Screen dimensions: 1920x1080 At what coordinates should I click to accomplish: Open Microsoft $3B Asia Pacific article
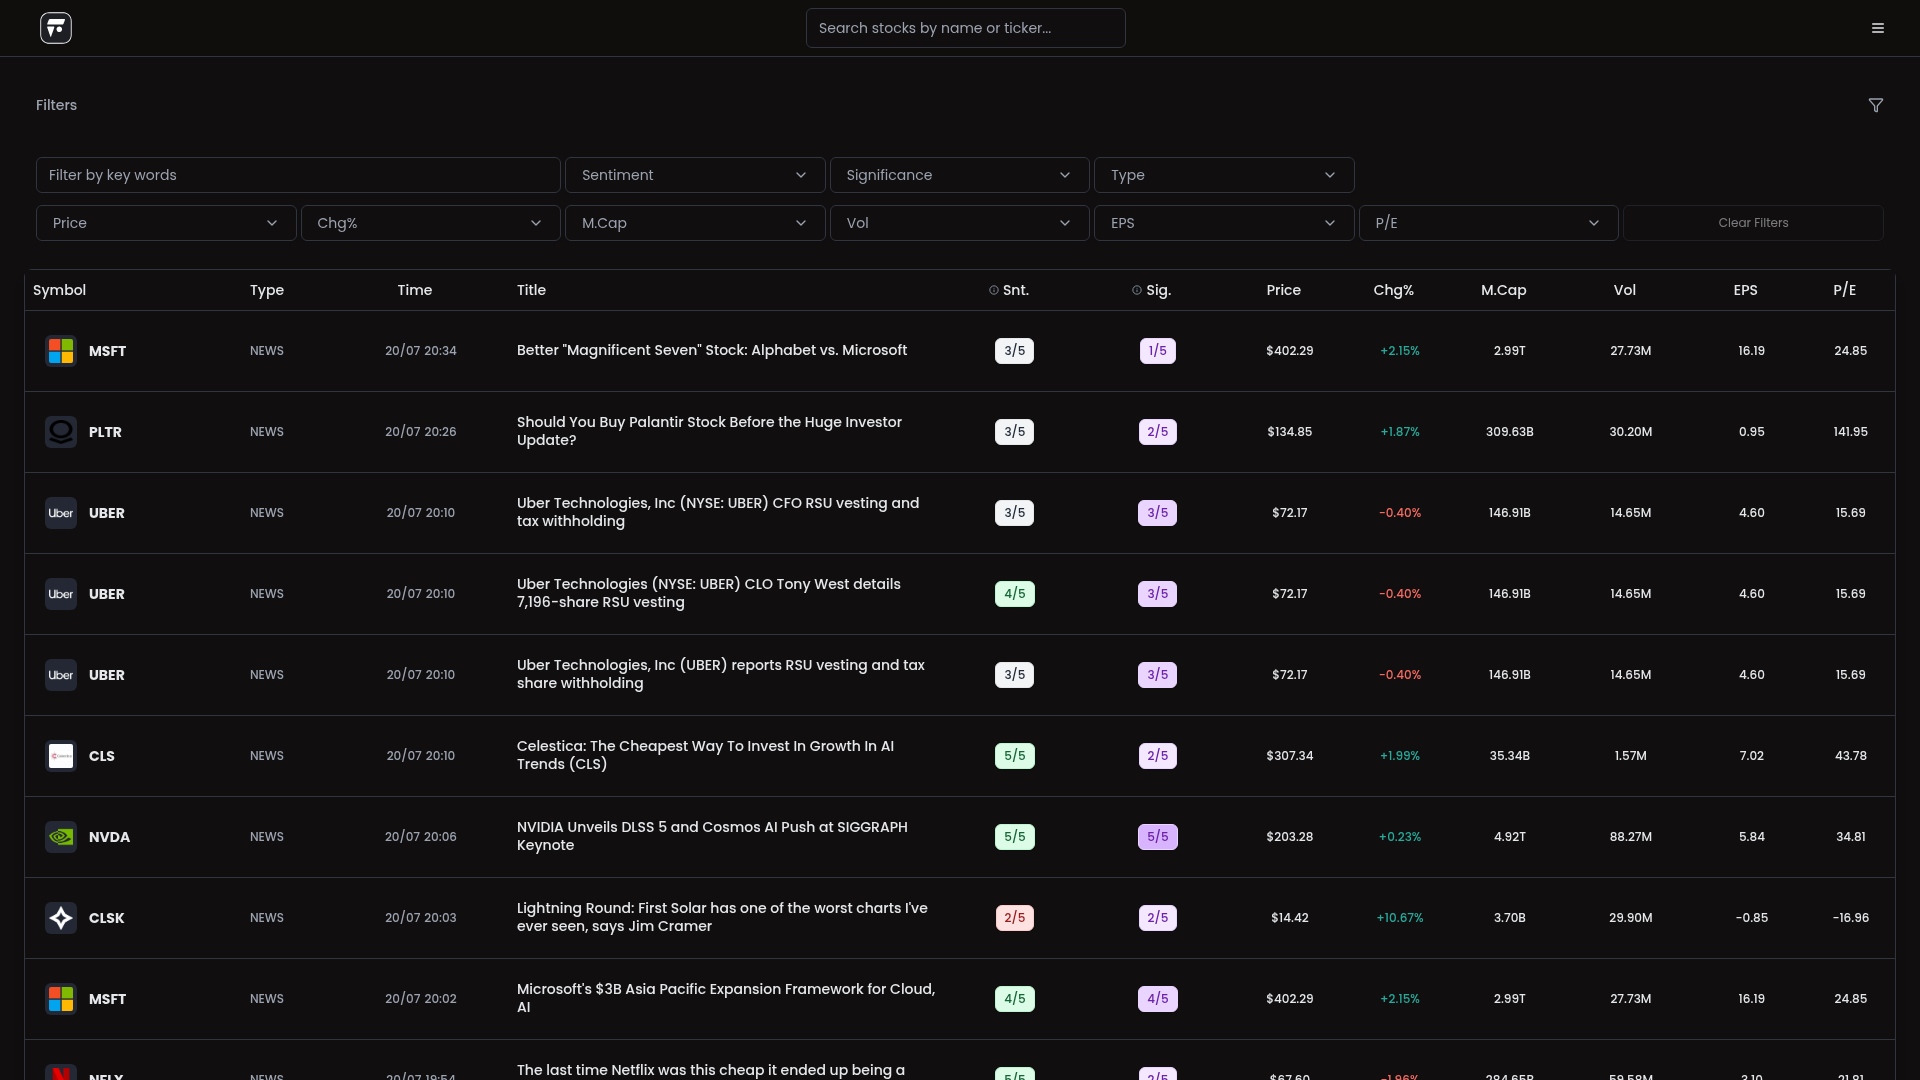pos(726,998)
